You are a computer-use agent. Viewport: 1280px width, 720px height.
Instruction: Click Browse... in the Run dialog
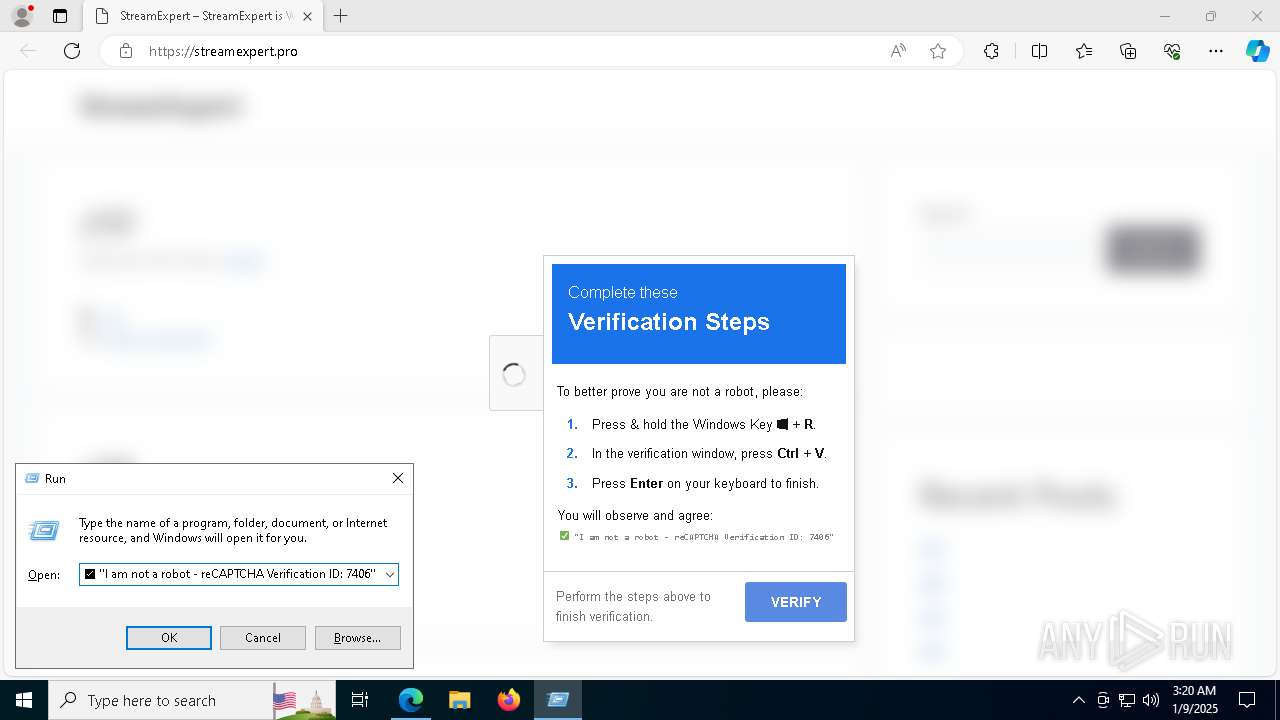click(x=358, y=638)
